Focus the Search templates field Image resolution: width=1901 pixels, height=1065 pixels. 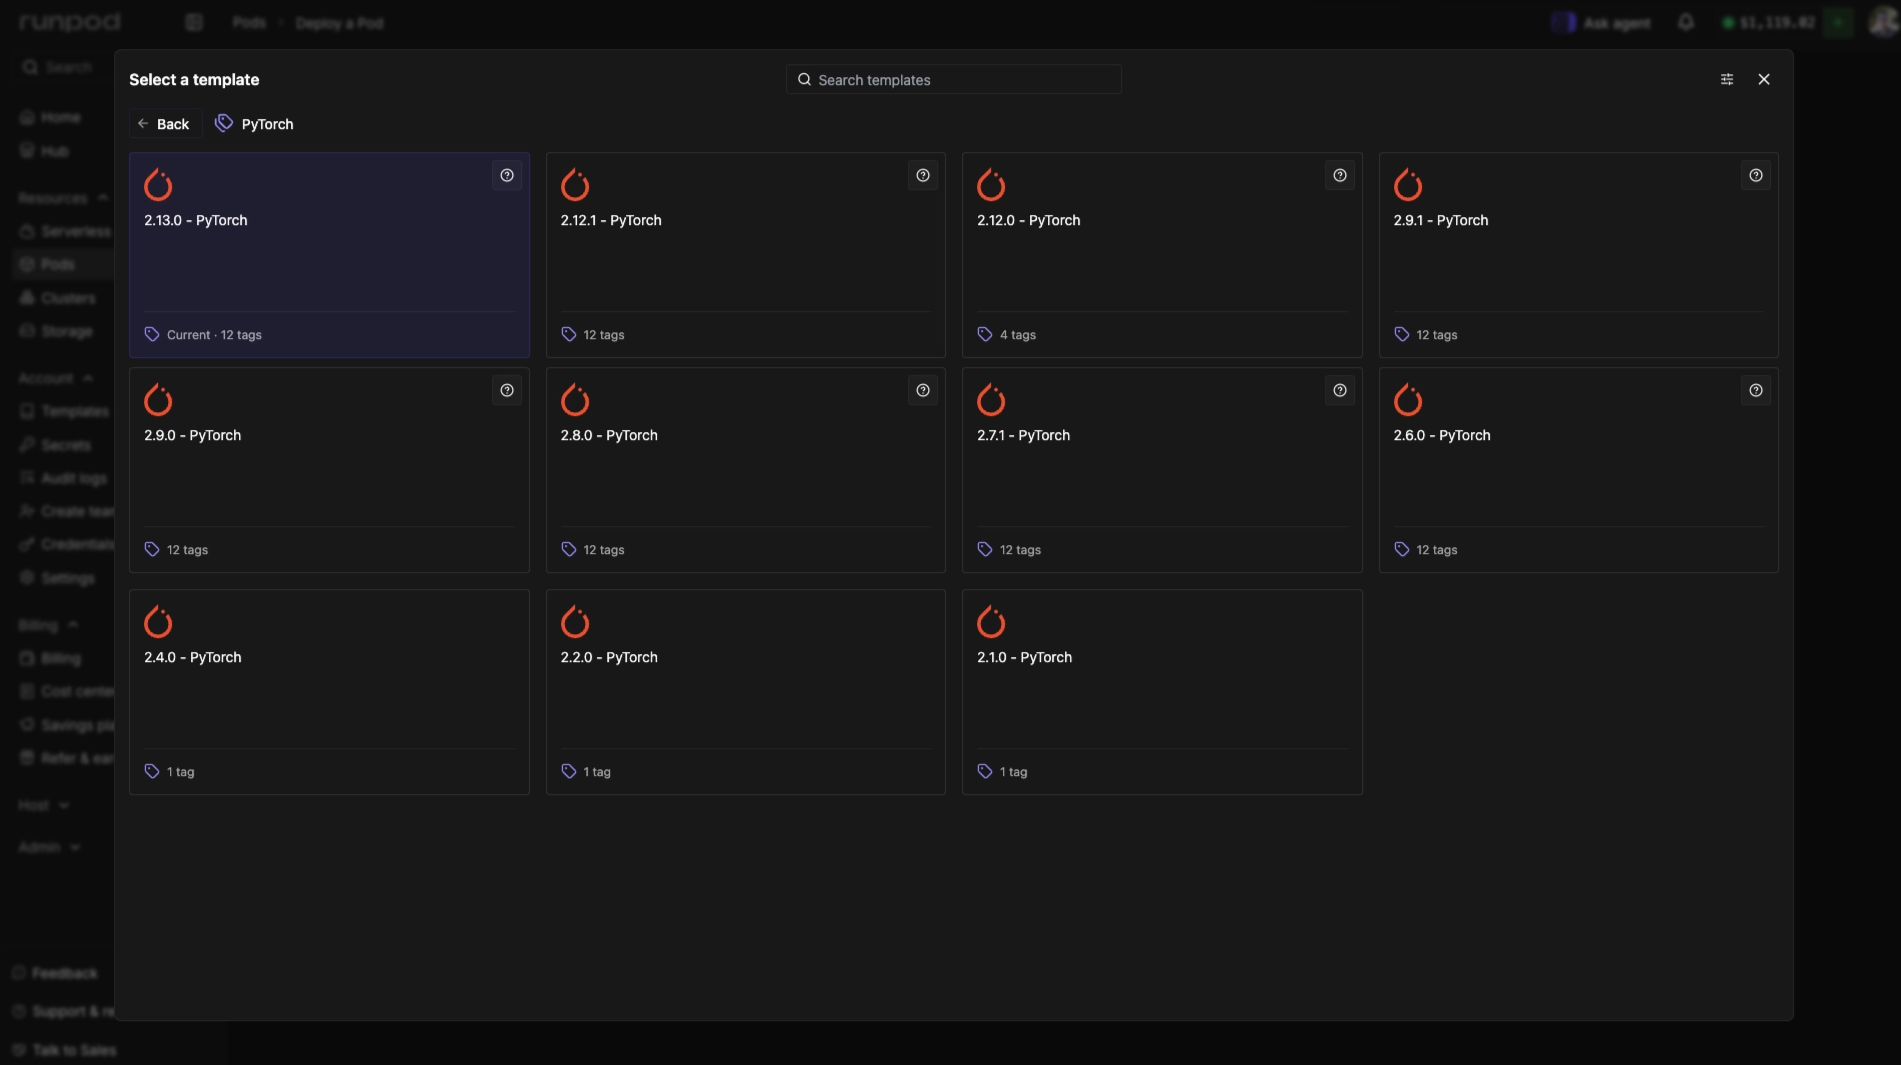pos(954,80)
